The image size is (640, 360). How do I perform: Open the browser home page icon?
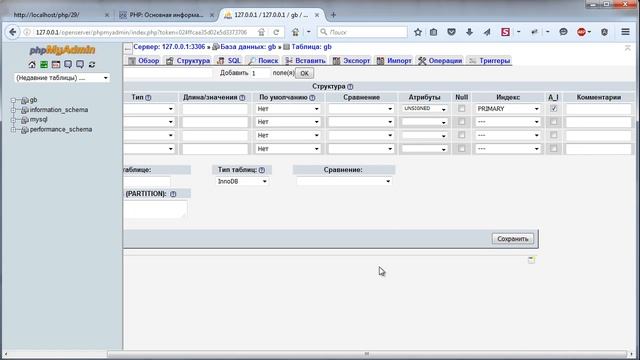click(x=296, y=32)
